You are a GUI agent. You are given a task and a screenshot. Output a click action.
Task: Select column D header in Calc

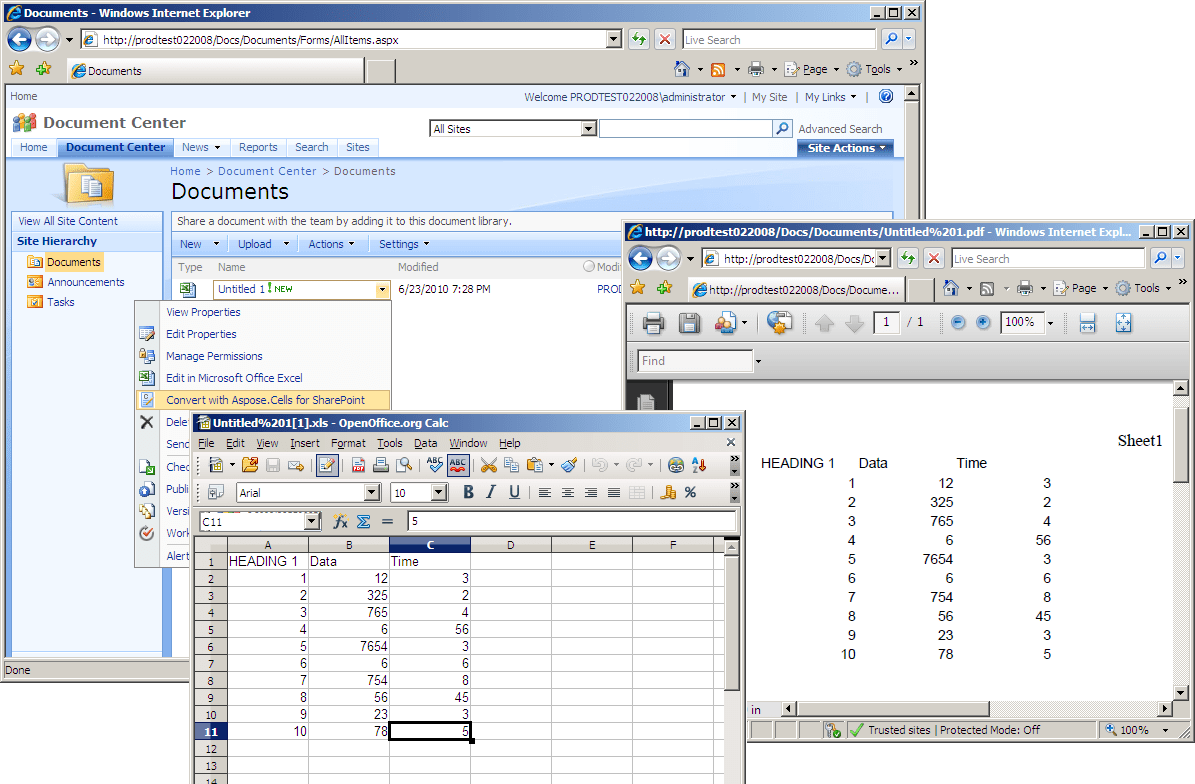pos(511,545)
